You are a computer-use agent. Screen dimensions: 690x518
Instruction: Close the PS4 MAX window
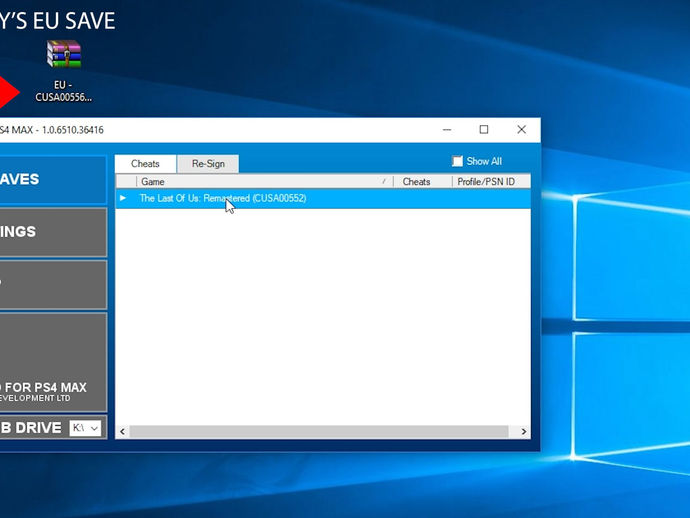tap(521, 129)
